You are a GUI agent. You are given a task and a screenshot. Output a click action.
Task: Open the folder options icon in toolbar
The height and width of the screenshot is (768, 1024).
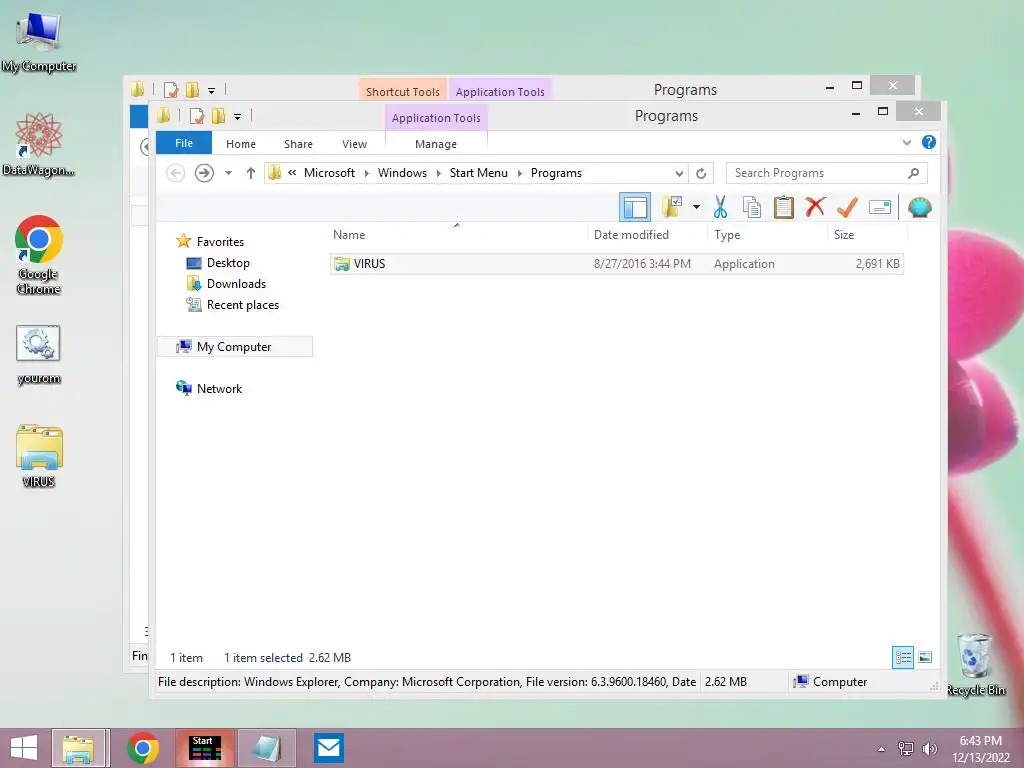pos(672,208)
